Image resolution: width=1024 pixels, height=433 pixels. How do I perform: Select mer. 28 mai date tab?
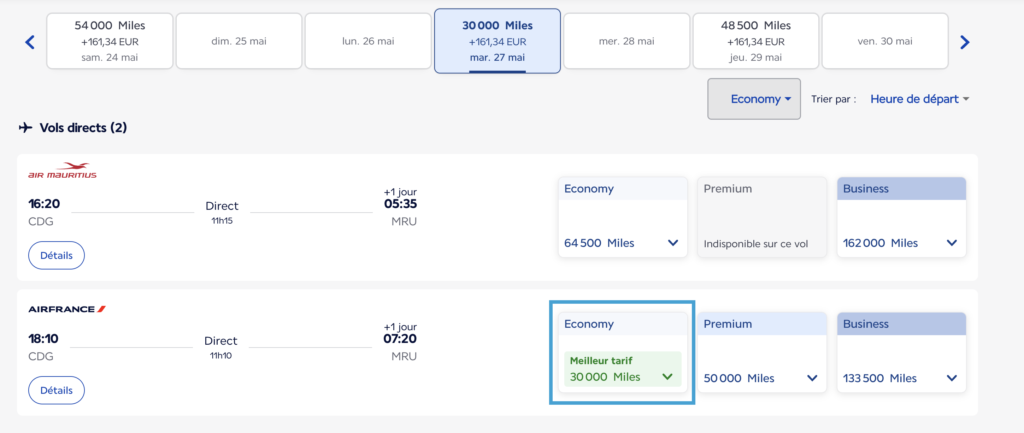(x=626, y=41)
